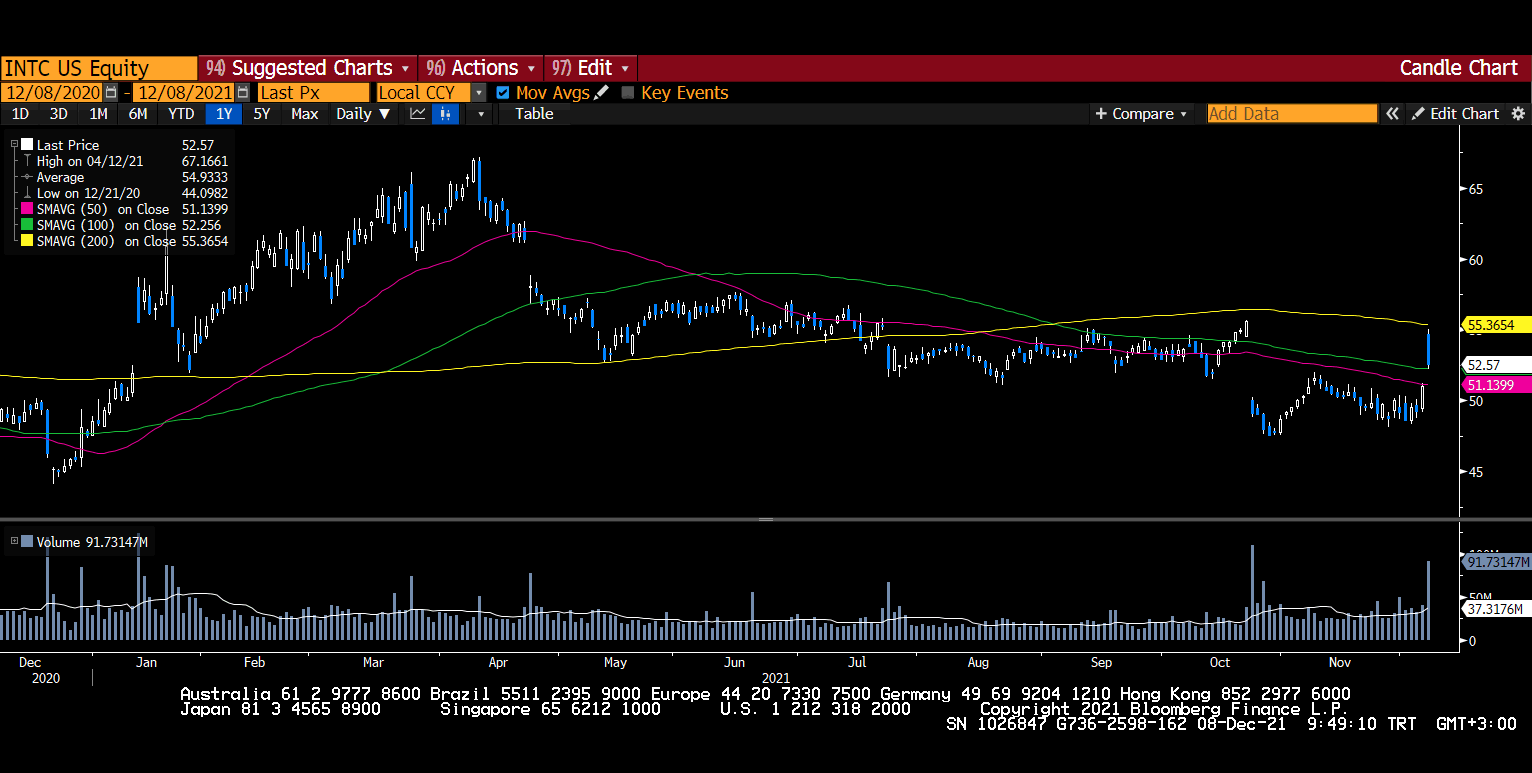Open the Edit menu
Image resolution: width=1532 pixels, height=773 pixels.
click(x=591, y=68)
